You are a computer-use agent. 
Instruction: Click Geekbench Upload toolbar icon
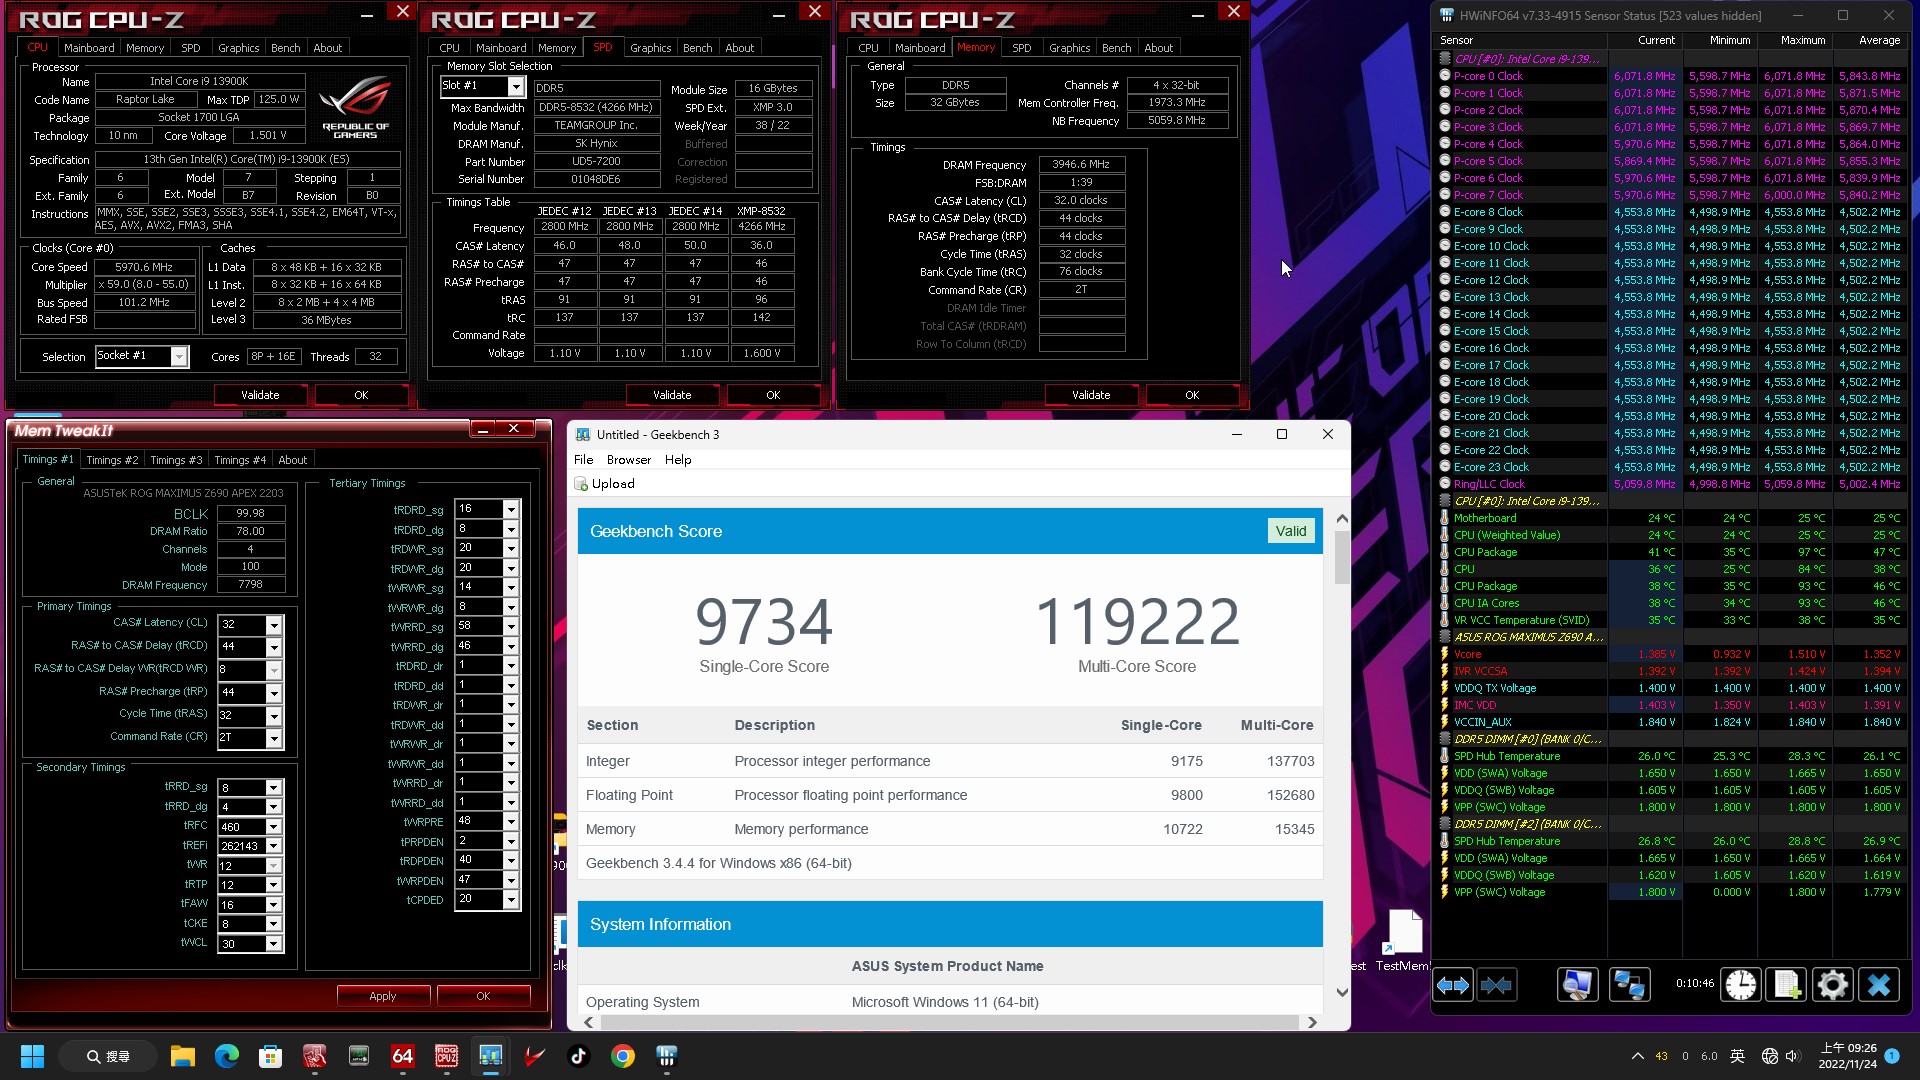[581, 484]
